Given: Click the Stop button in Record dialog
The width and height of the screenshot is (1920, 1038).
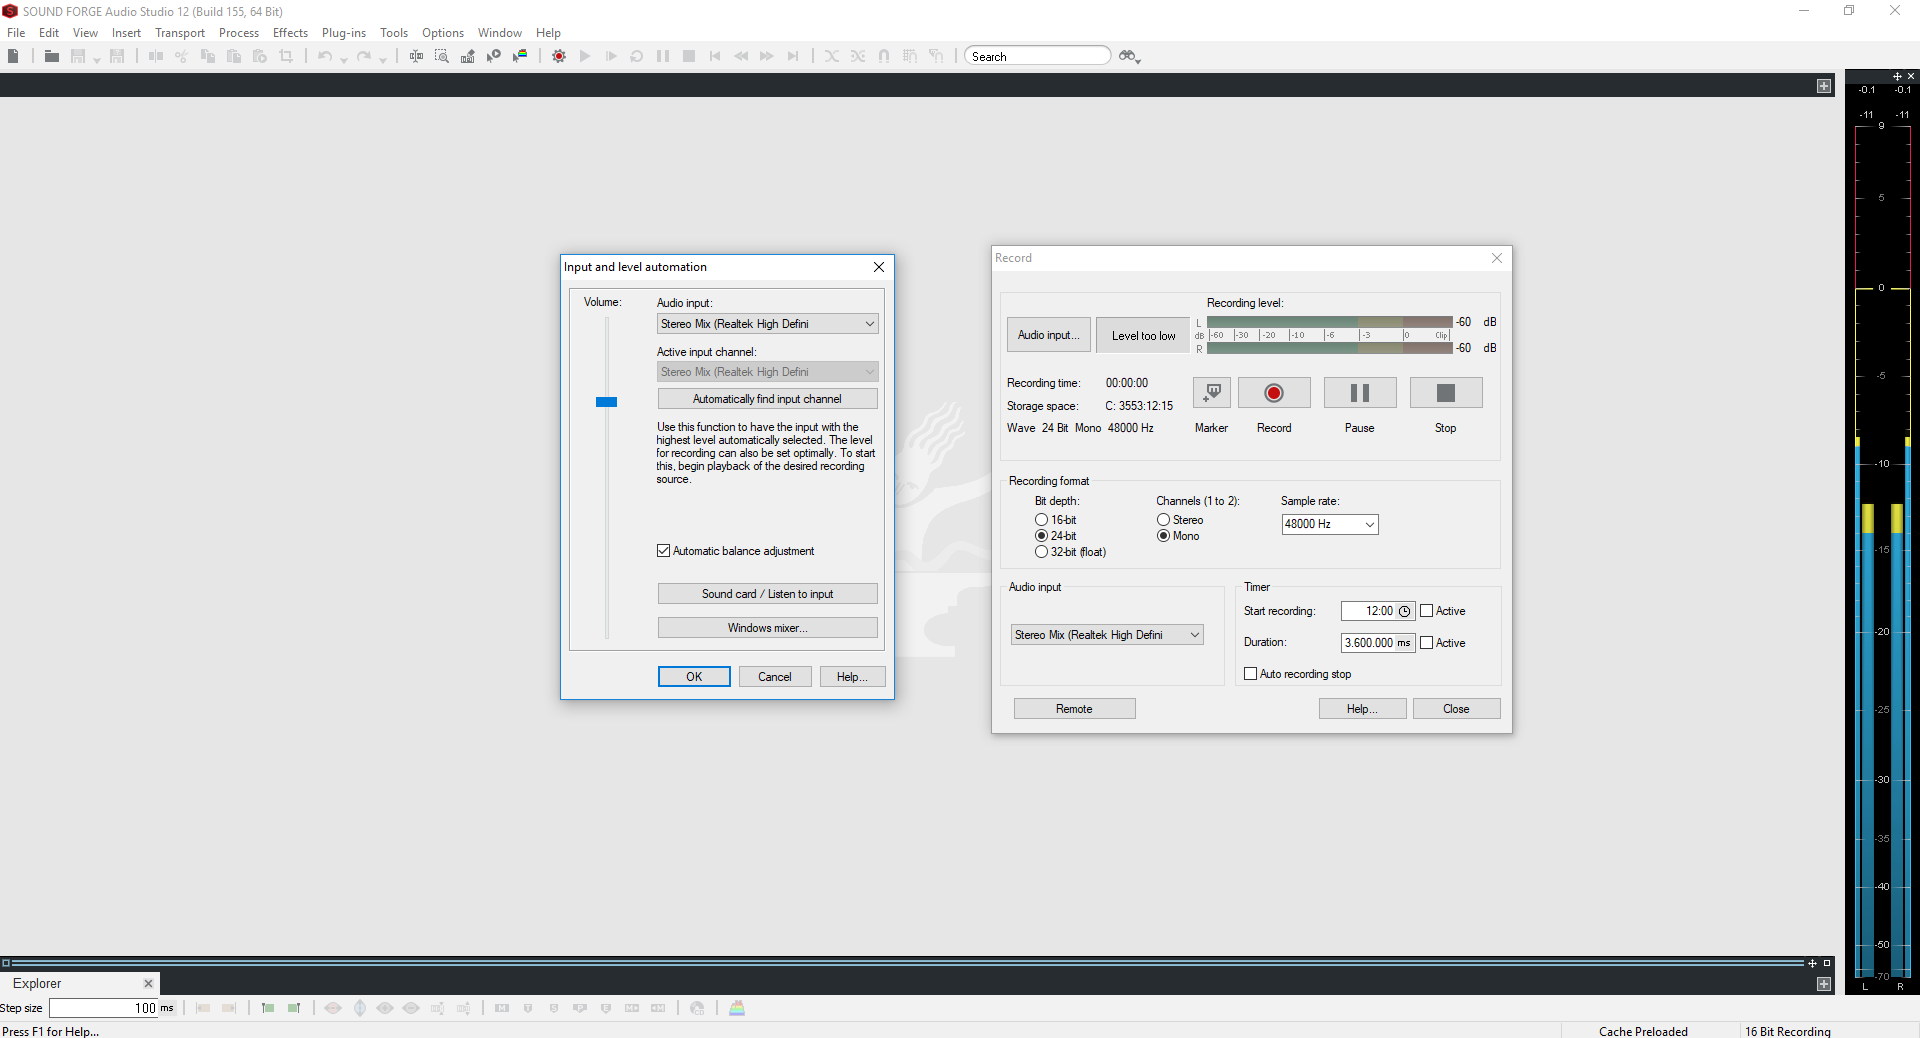Looking at the screenshot, I should (x=1445, y=393).
